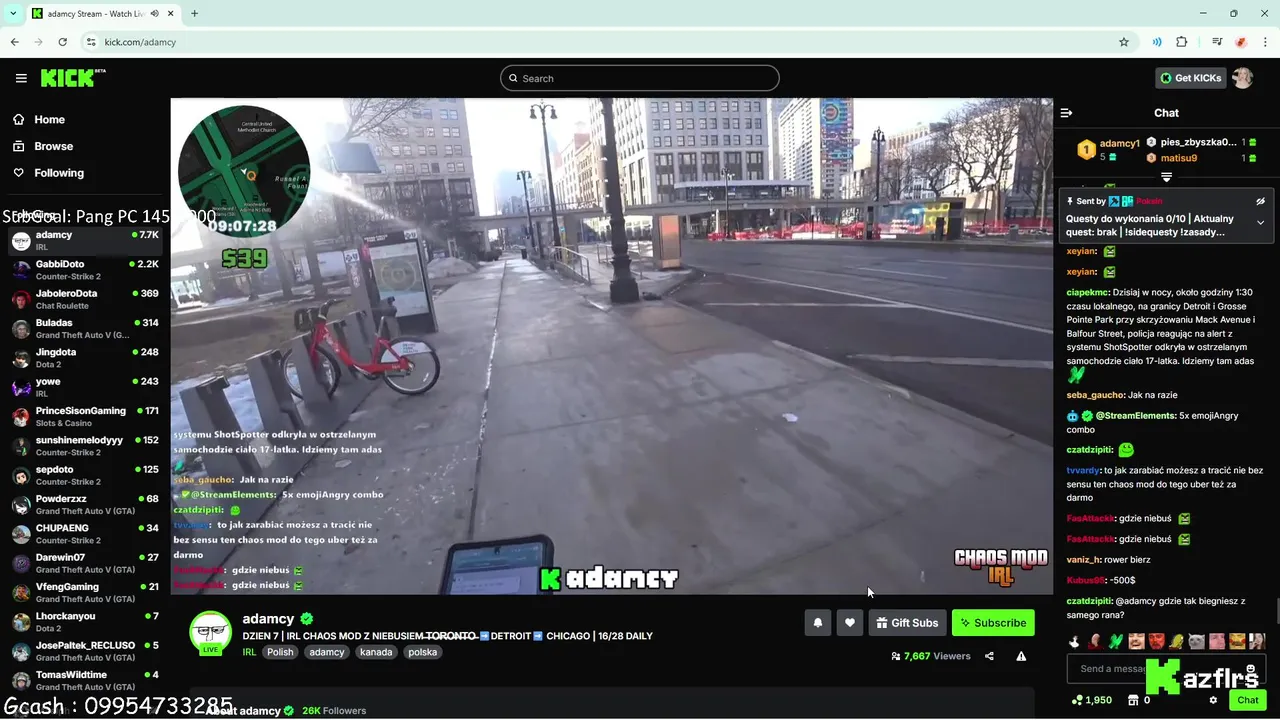Screen dimensions: 1280x720
Task: Open yowe channel in sidebar
Action: pyautogui.click(x=85, y=387)
